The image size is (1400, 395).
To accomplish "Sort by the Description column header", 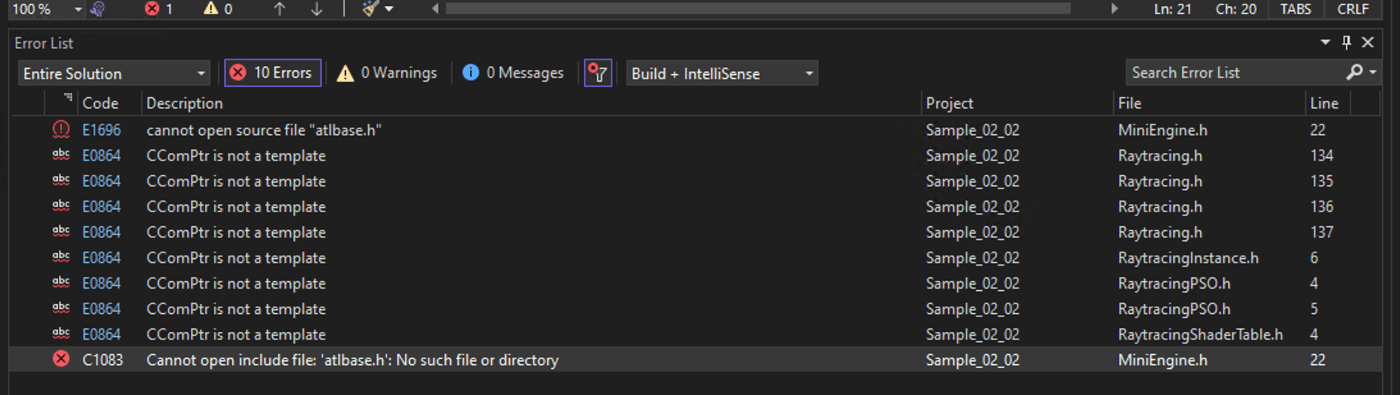I will point(185,103).
